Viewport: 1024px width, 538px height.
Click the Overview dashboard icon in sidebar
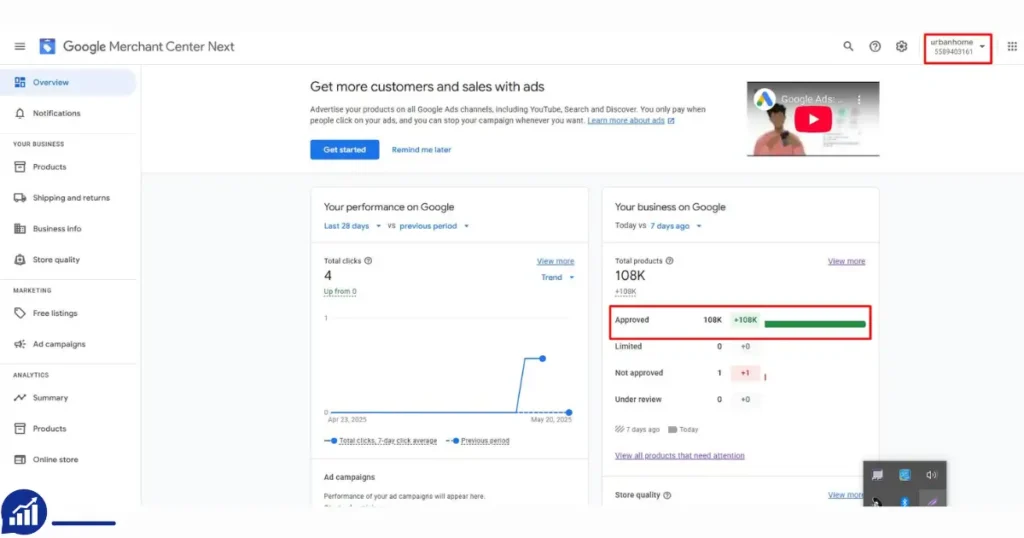pos(20,82)
